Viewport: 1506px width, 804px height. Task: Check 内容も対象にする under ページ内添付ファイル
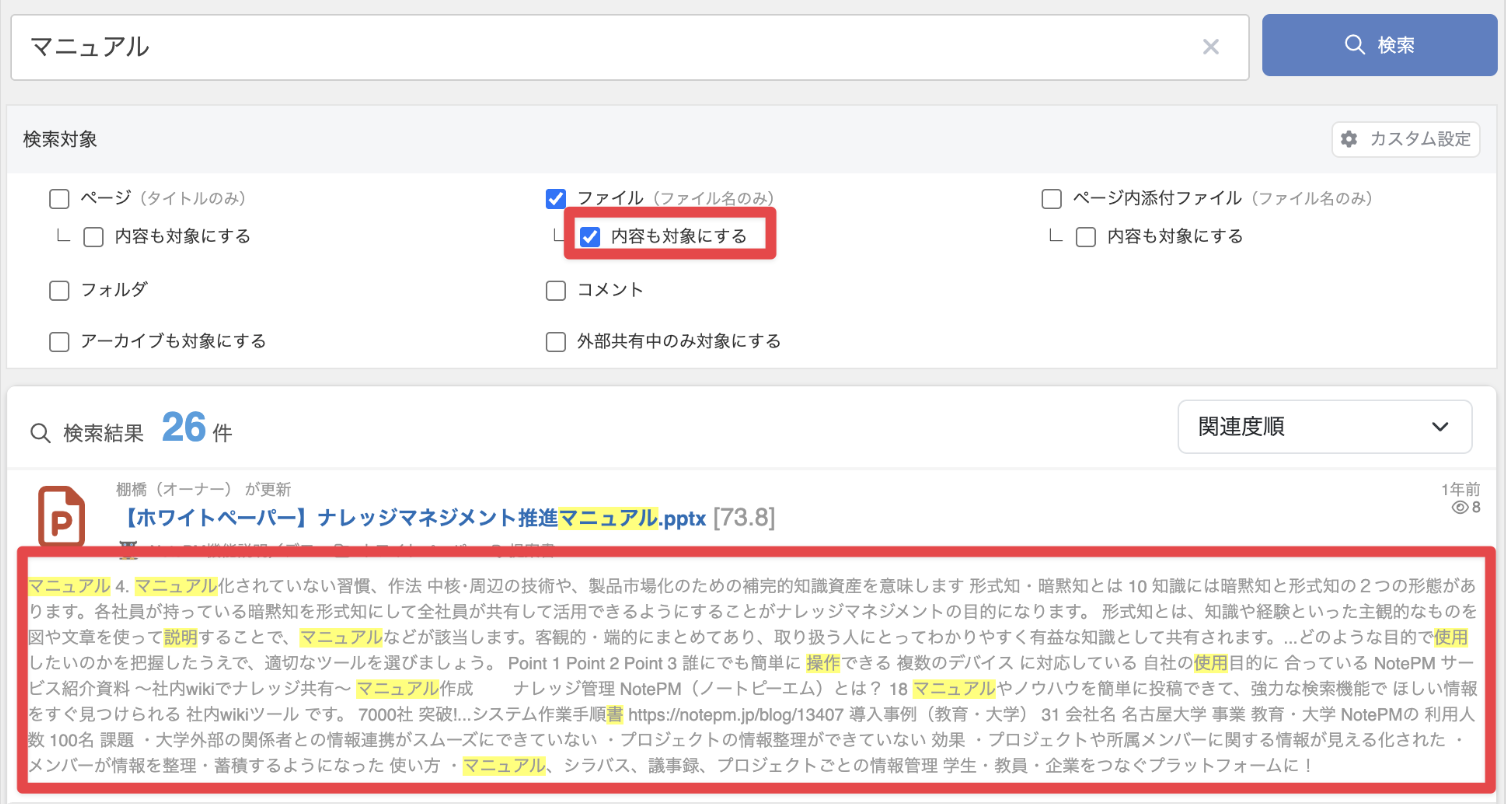coord(1086,237)
